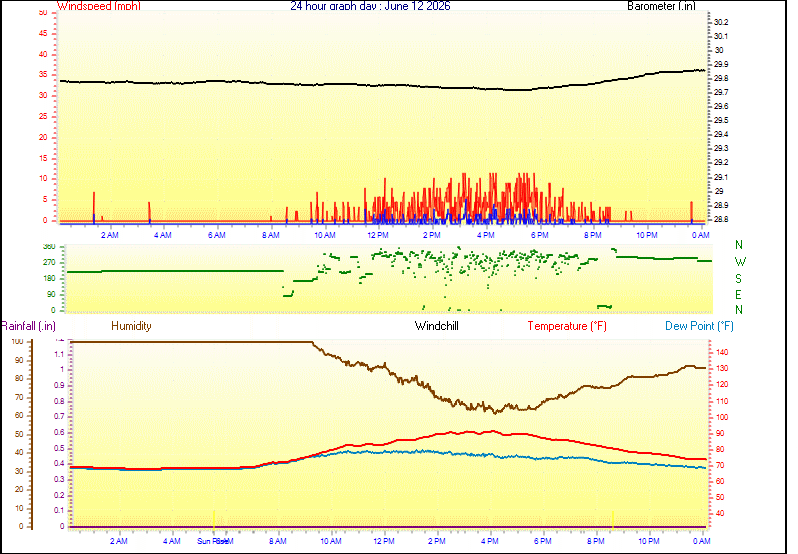Click temperature scale value "120"
Screen dimensions: 798x554
pos(722,385)
